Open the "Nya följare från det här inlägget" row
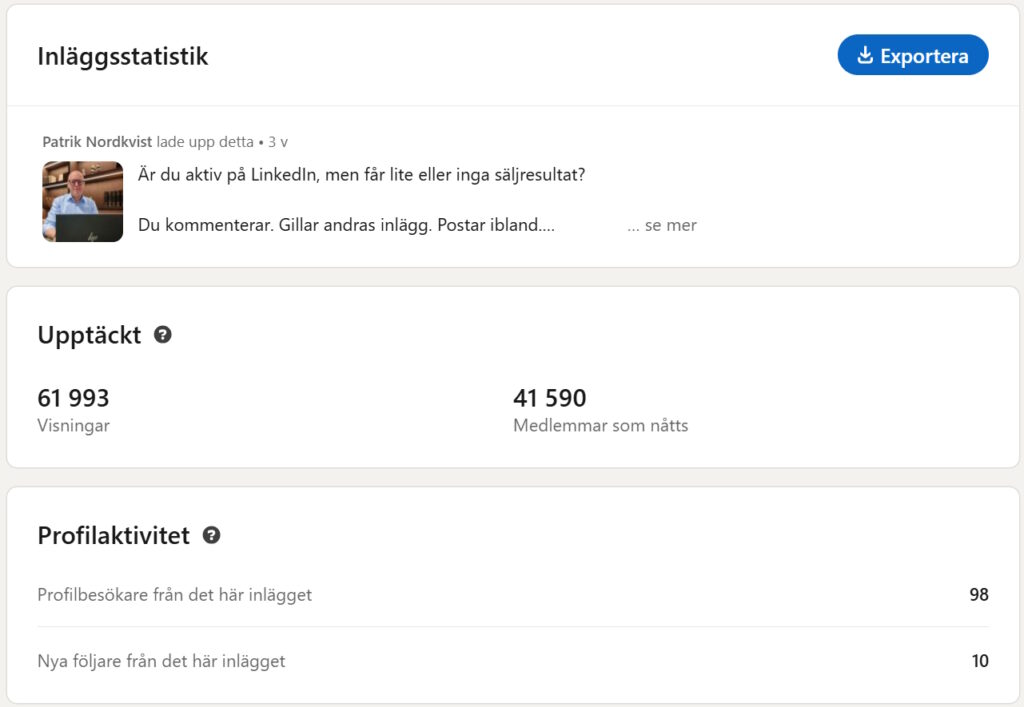The height and width of the screenshot is (707, 1024). pos(161,661)
